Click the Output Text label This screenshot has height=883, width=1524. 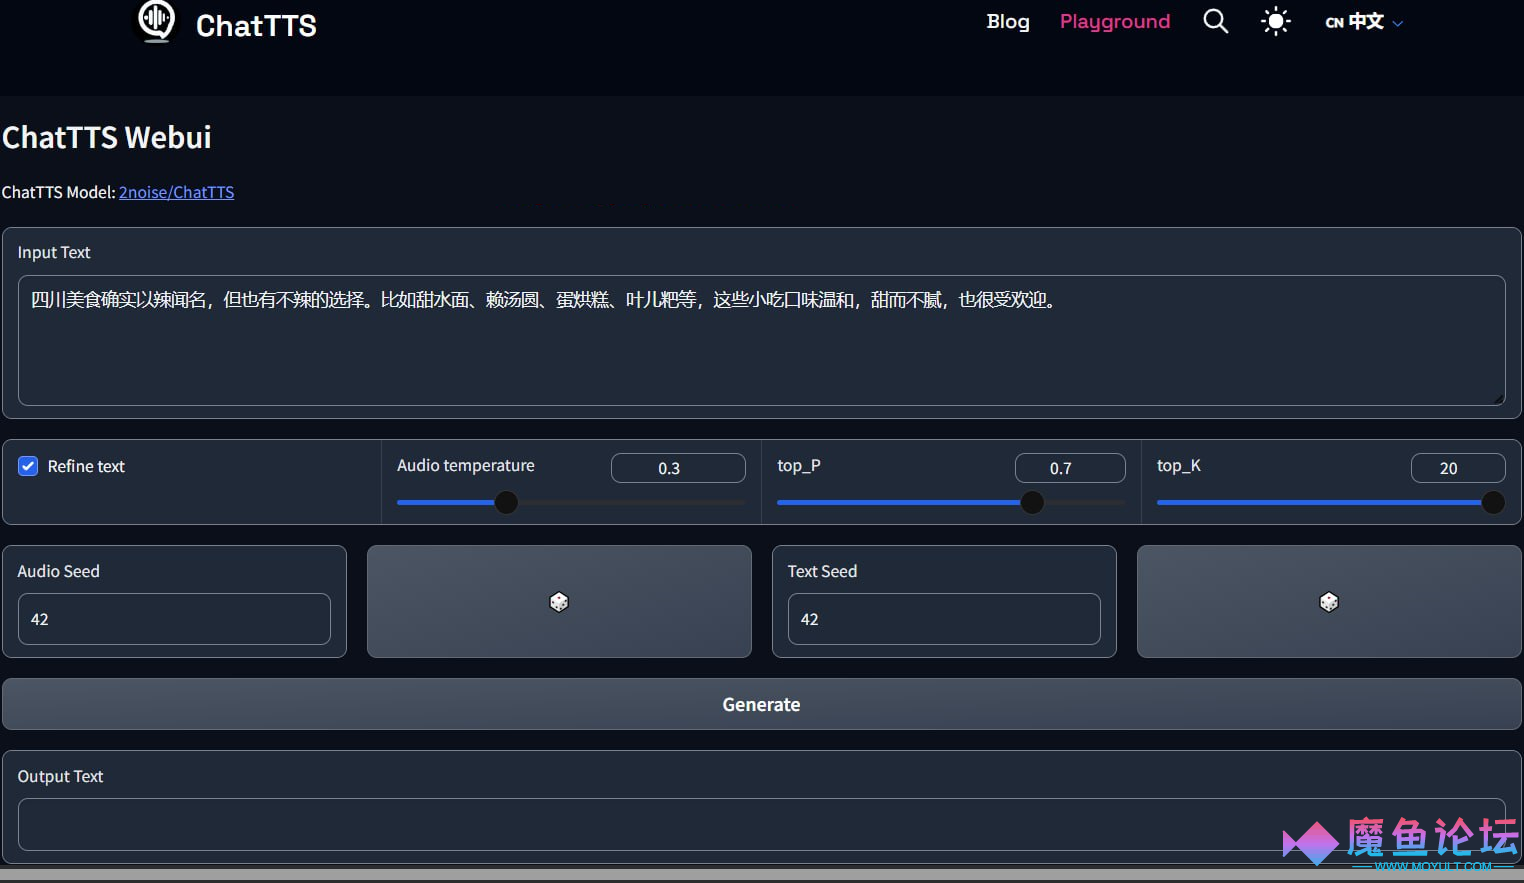tap(60, 776)
